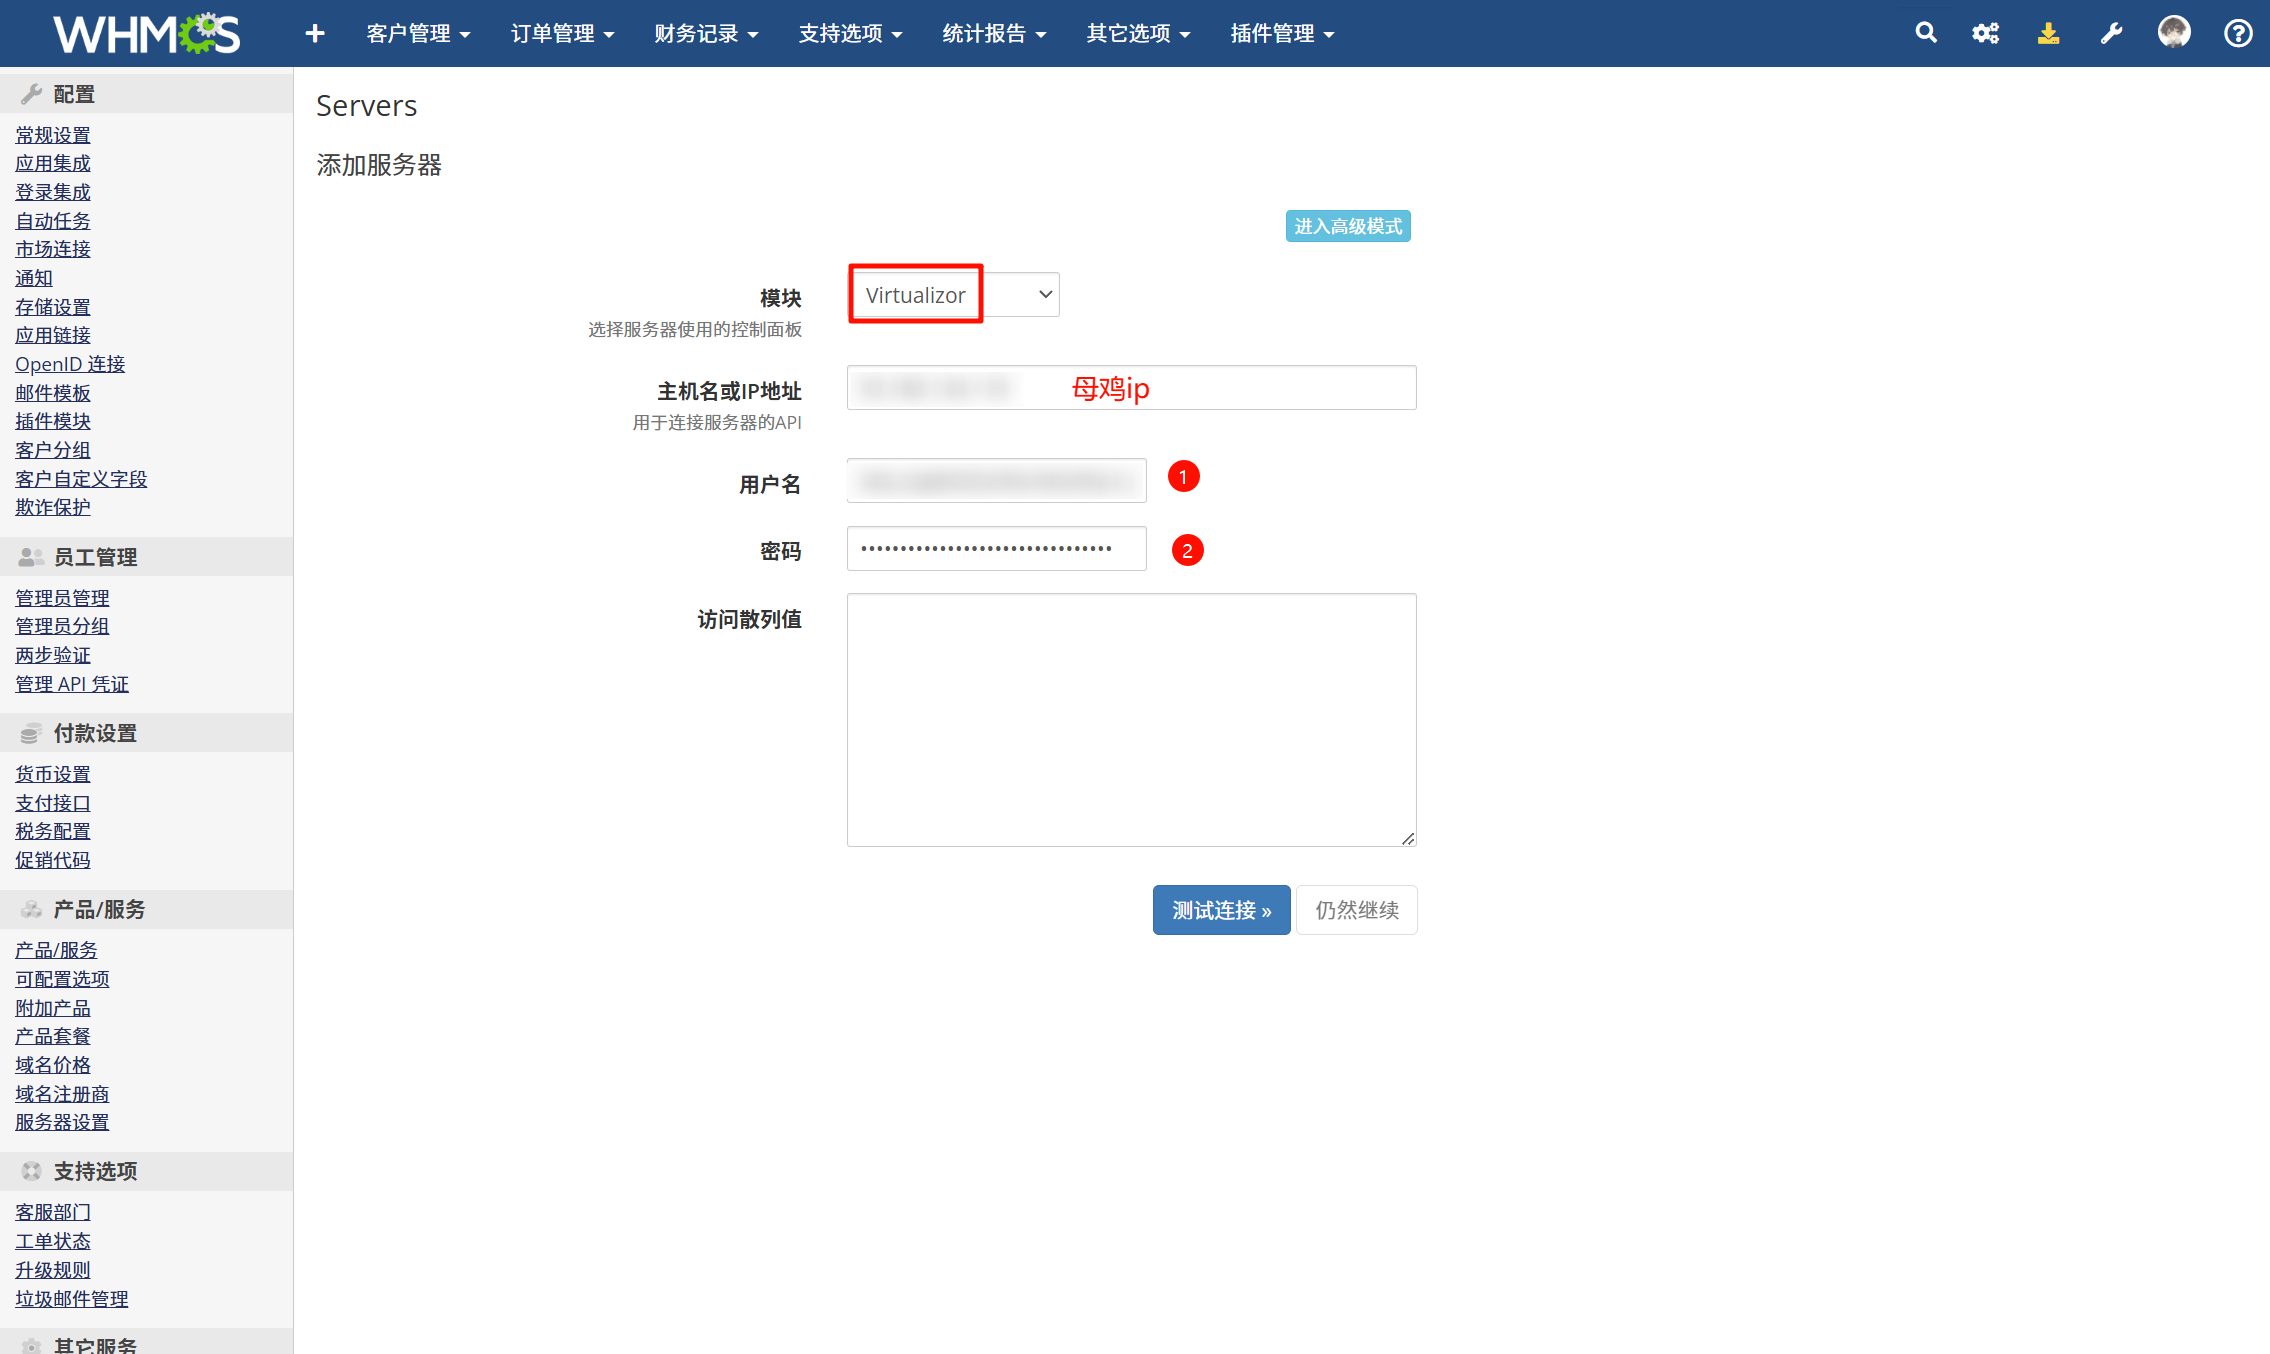Open the help question mark icon

[x=2238, y=33]
